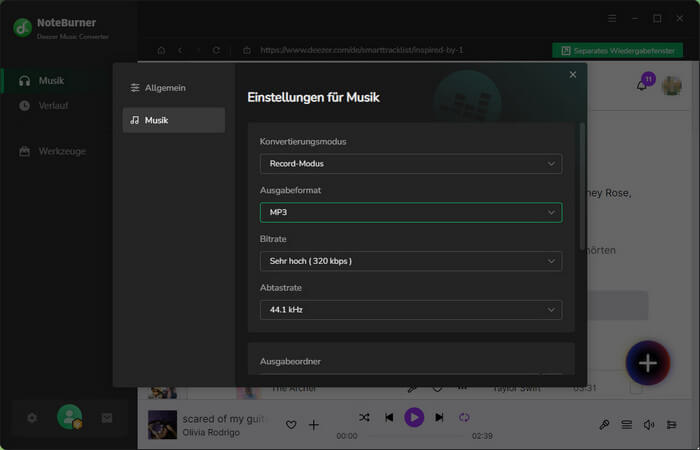Open the notifications bell icon

coord(642,85)
